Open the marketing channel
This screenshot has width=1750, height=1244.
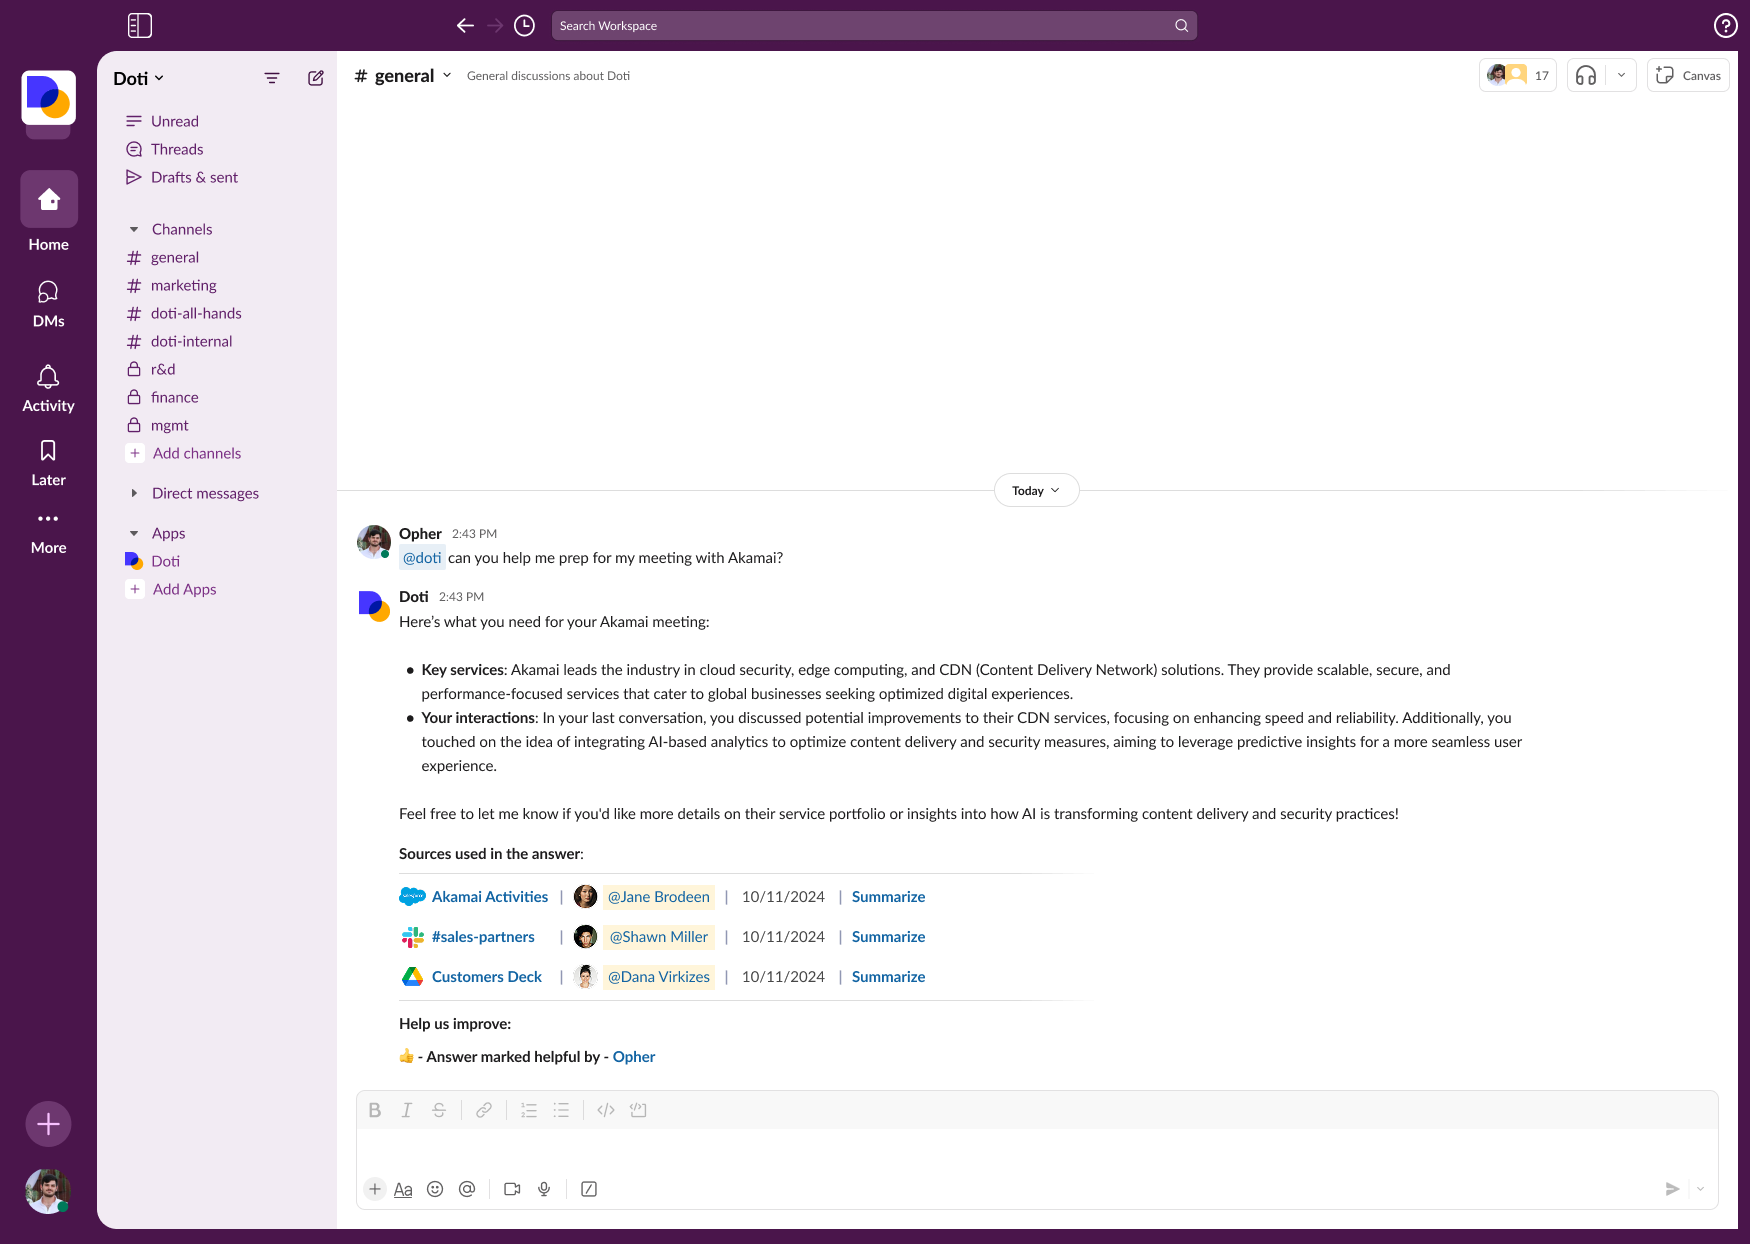(x=183, y=285)
